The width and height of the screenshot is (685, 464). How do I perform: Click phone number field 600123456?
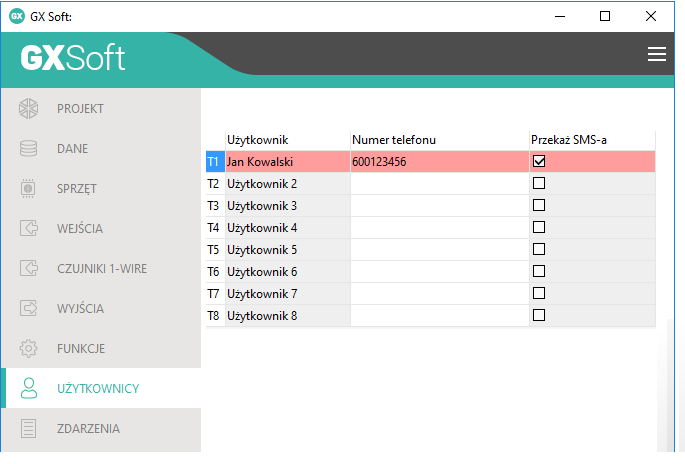tap(438, 161)
